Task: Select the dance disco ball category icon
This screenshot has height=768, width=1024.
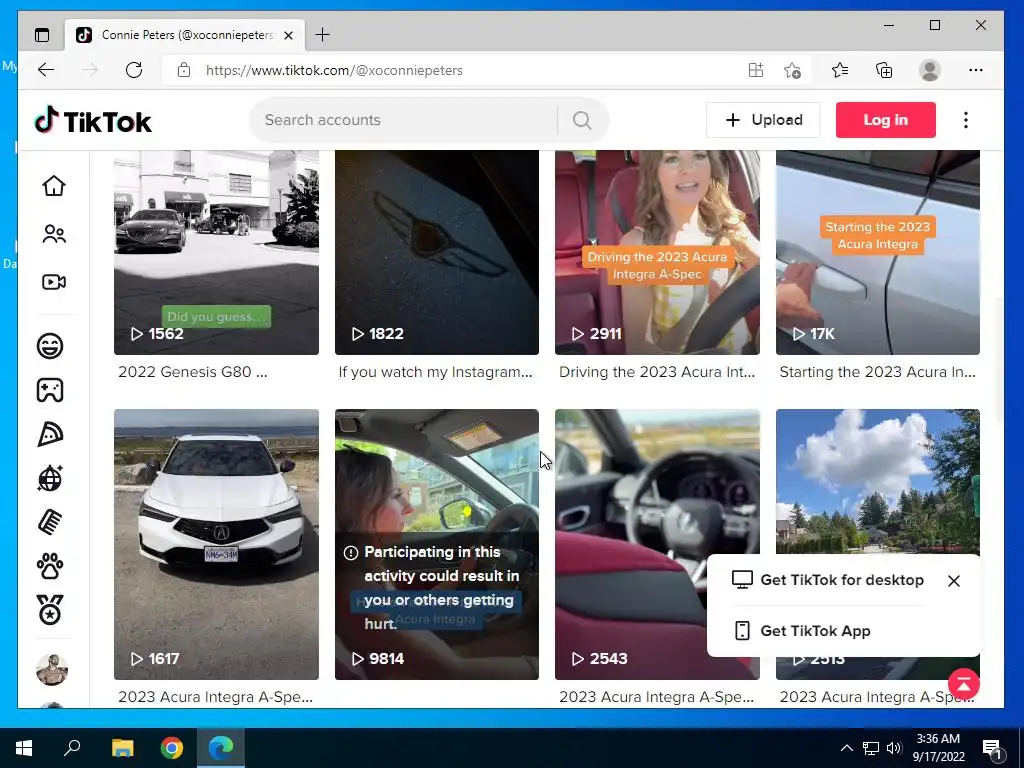Action: tap(50, 478)
